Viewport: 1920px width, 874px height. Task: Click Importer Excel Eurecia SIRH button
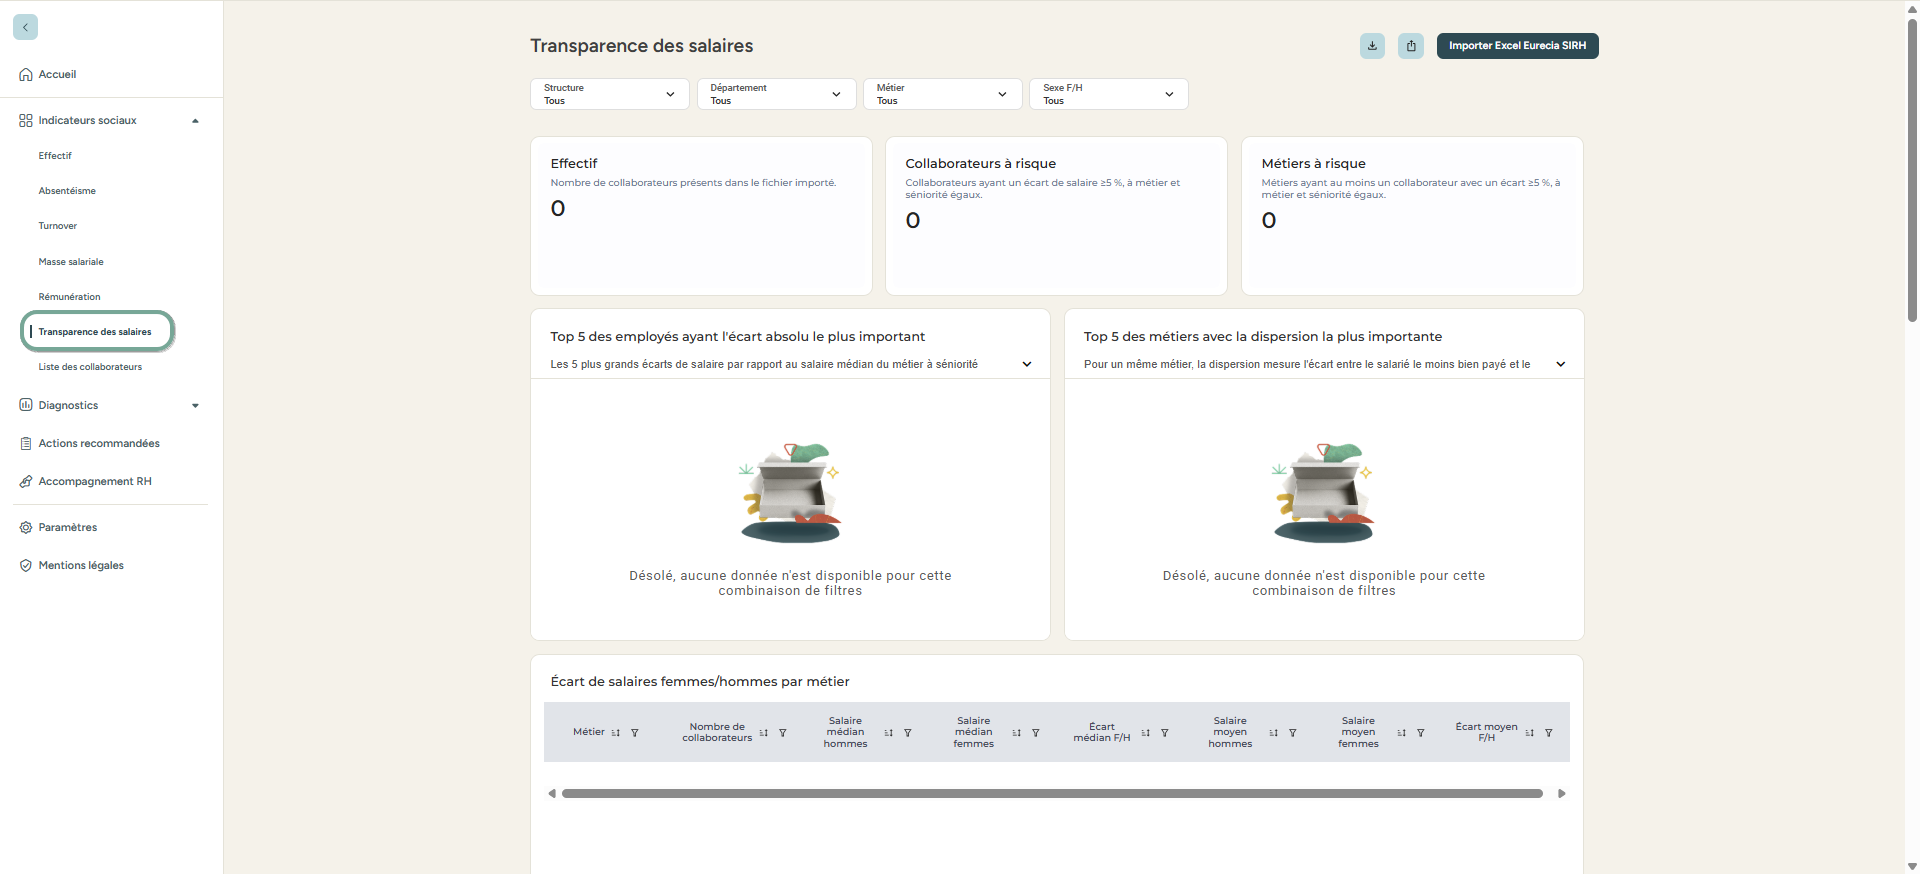click(1517, 46)
